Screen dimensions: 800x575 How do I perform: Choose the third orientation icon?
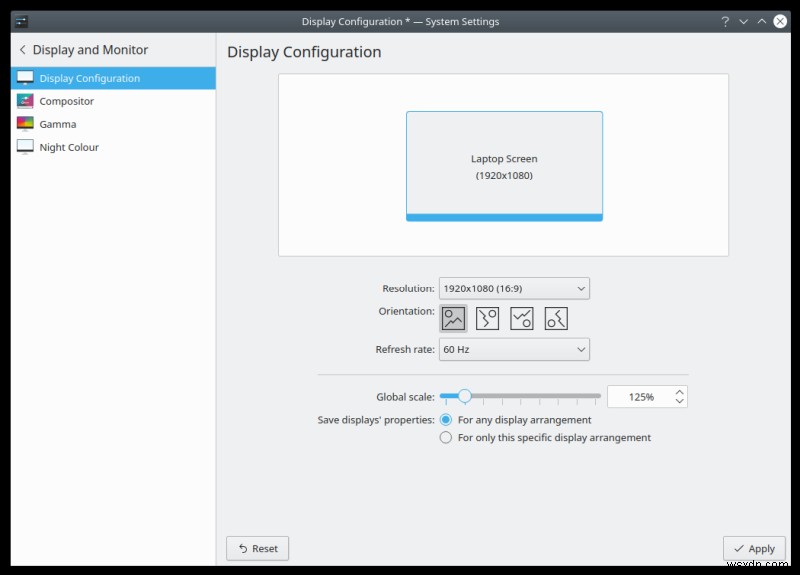coord(521,318)
